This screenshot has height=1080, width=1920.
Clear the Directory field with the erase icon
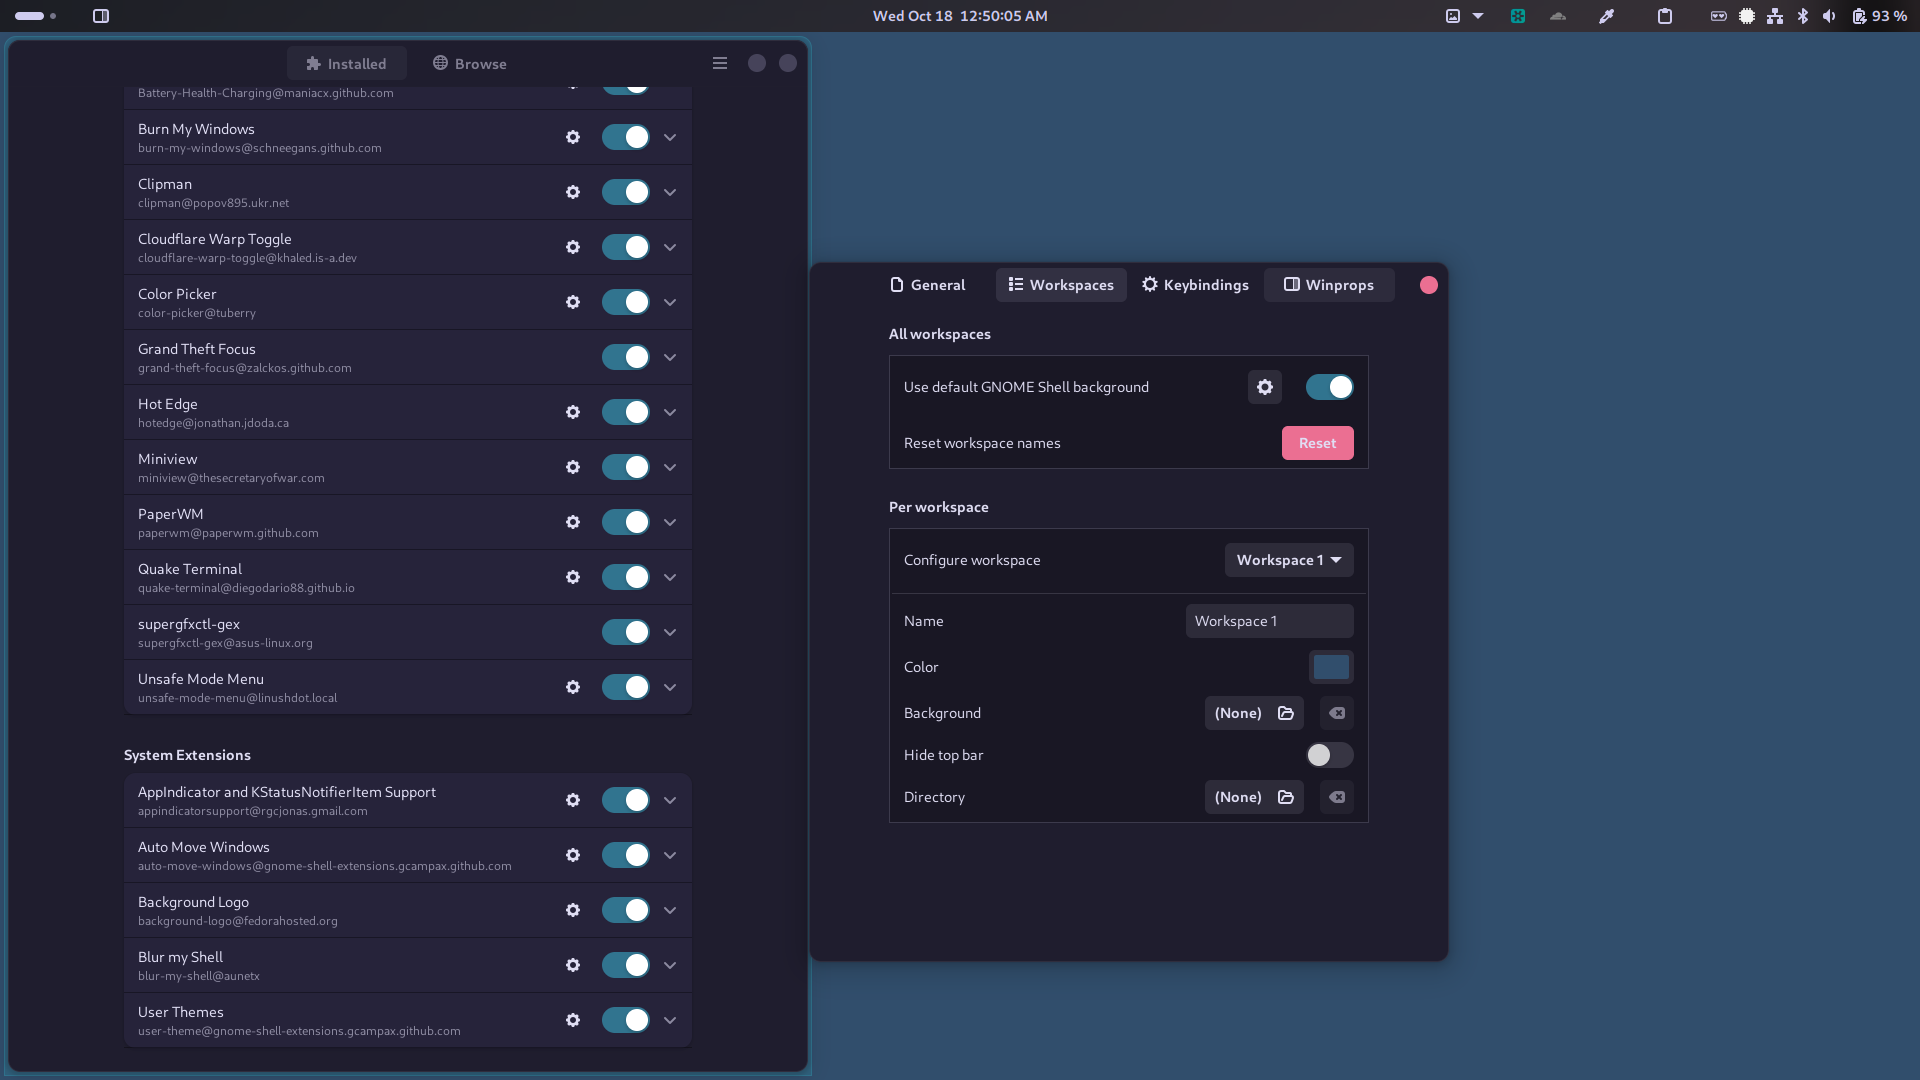(1336, 797)
